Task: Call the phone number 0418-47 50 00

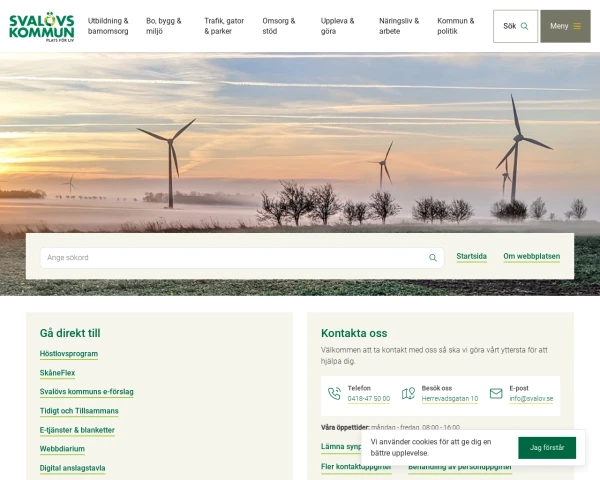Action: [x=368, y=399]
